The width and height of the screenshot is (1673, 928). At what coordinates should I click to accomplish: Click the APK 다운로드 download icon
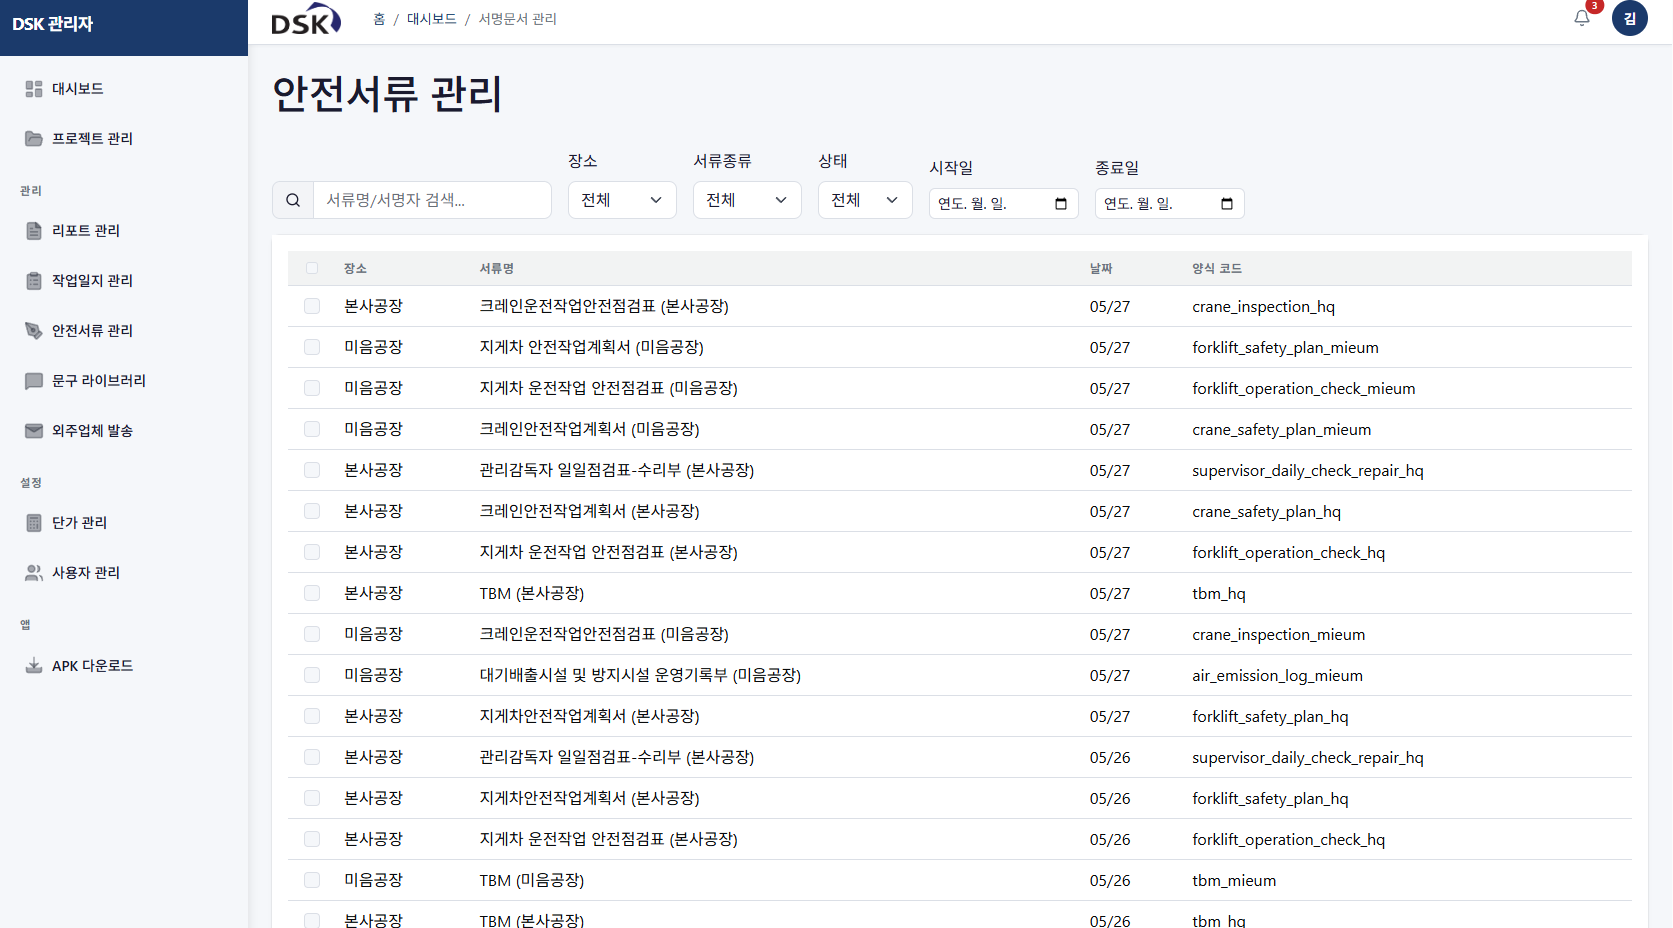pyautogui.click(x=34, y=666)
